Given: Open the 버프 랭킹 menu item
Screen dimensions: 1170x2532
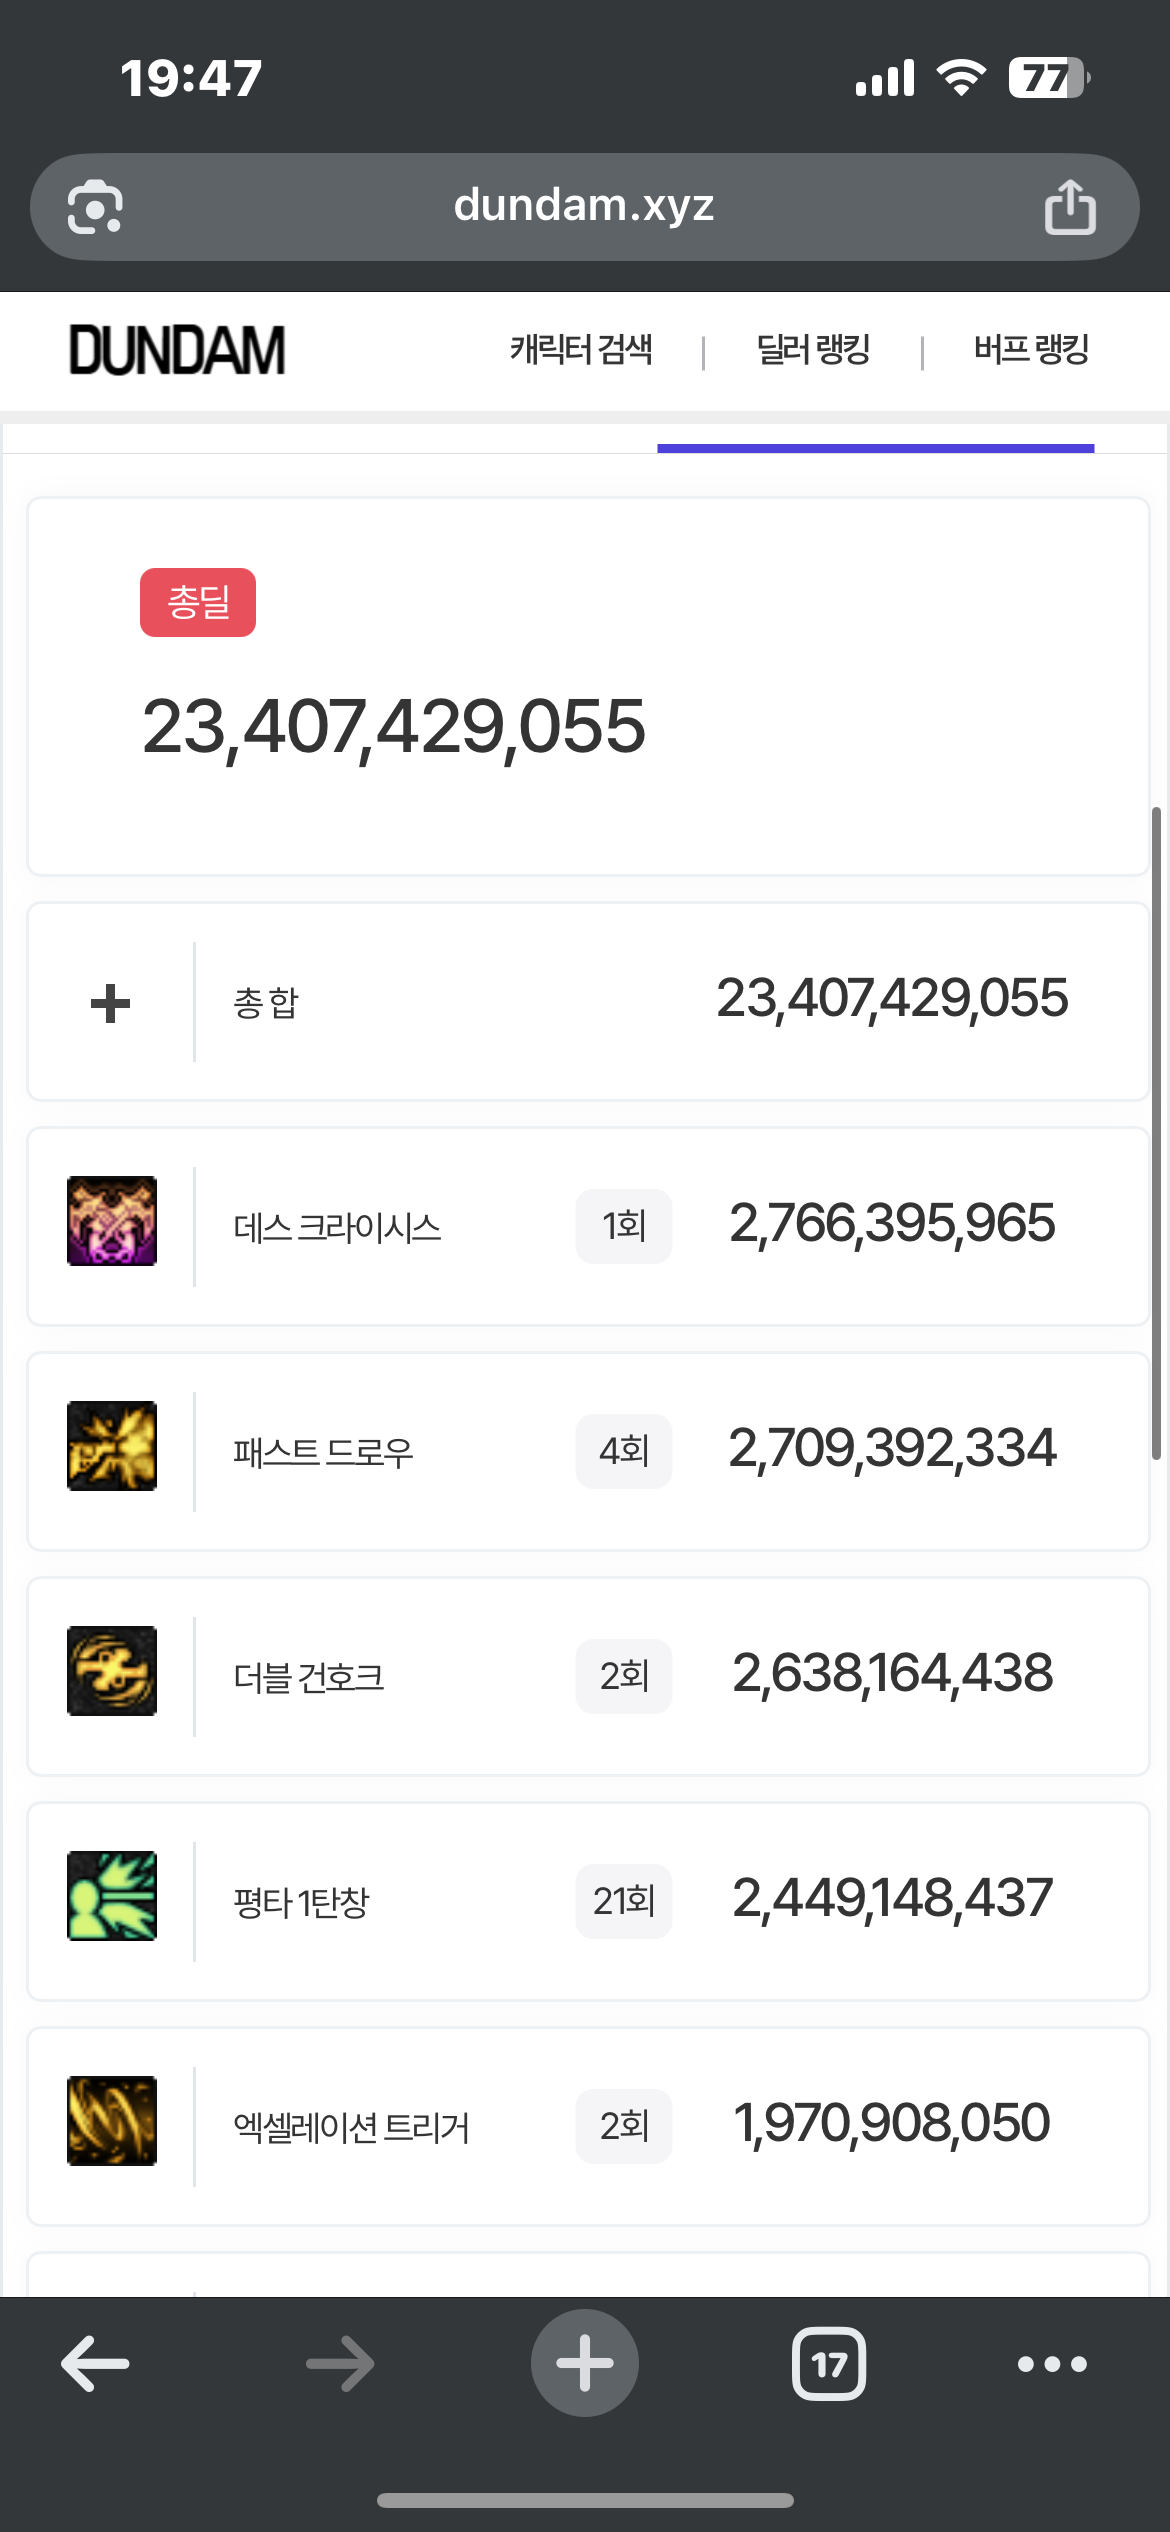Looking at the screenshot, I should (x=1031, y=350).
